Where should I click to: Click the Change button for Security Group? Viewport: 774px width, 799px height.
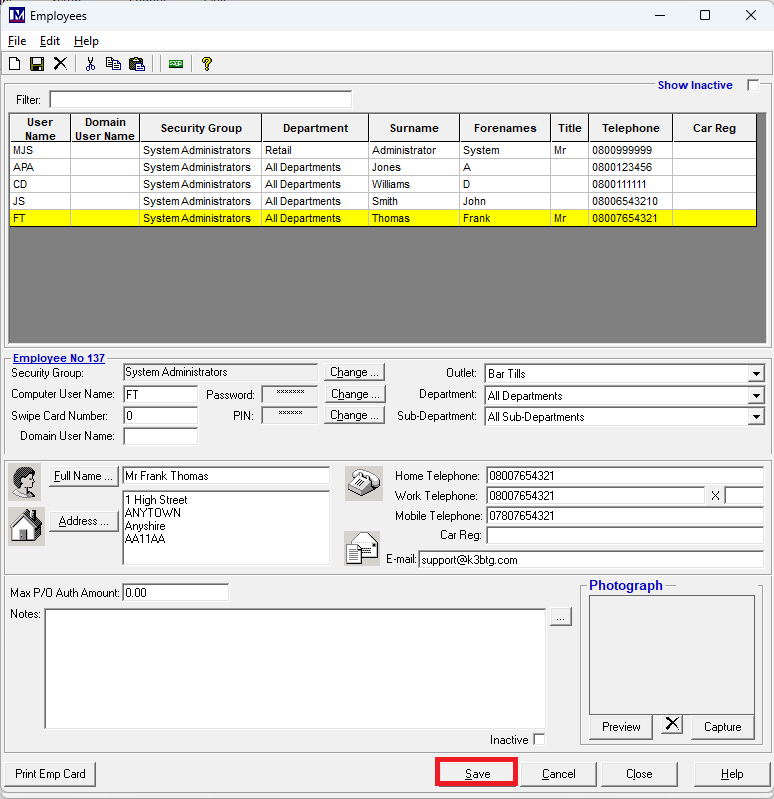click(355, 372)
